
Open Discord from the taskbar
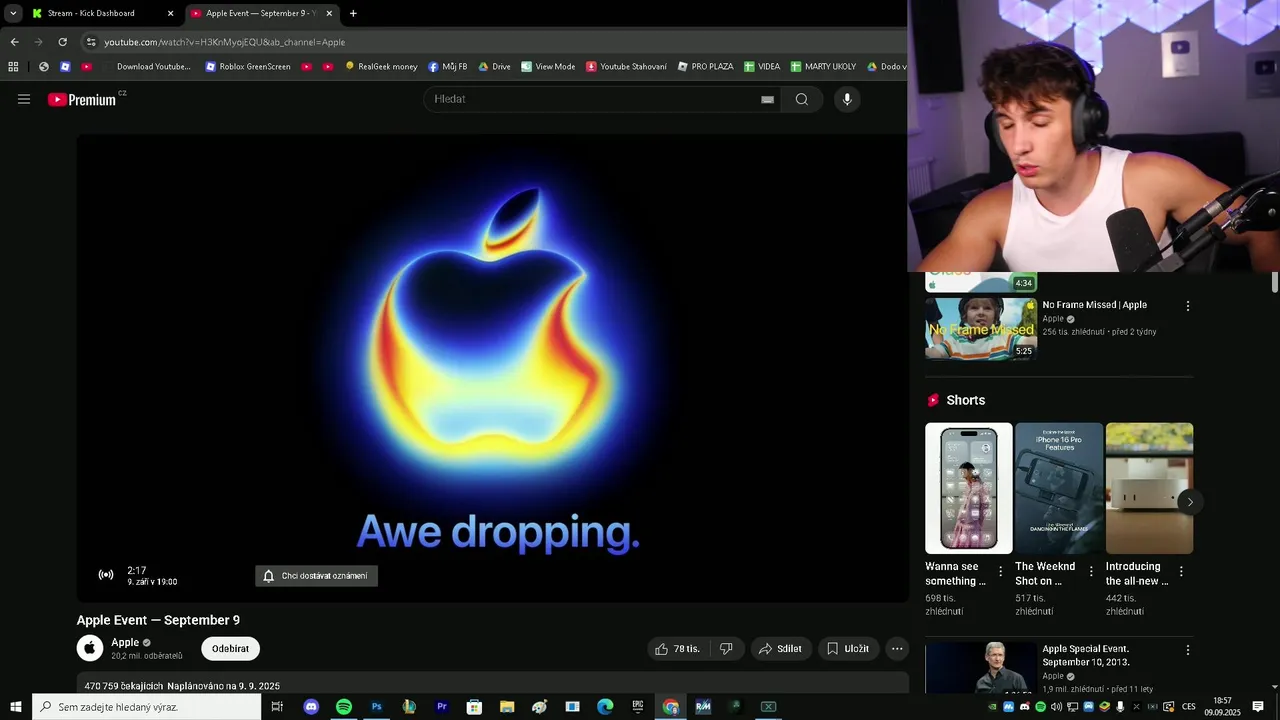point(311,707)
